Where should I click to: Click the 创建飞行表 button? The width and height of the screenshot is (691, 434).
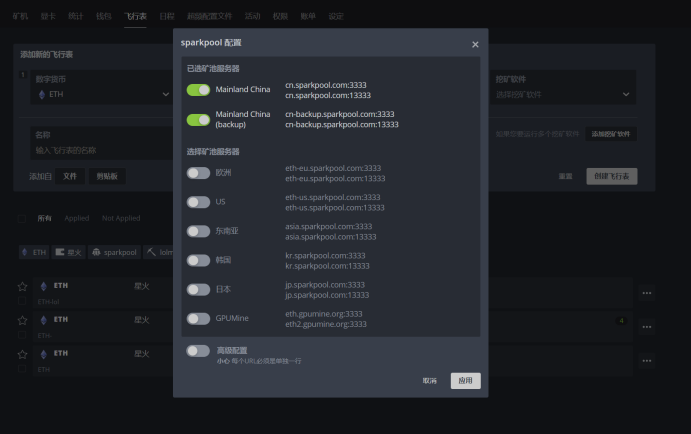click(612, 176)
